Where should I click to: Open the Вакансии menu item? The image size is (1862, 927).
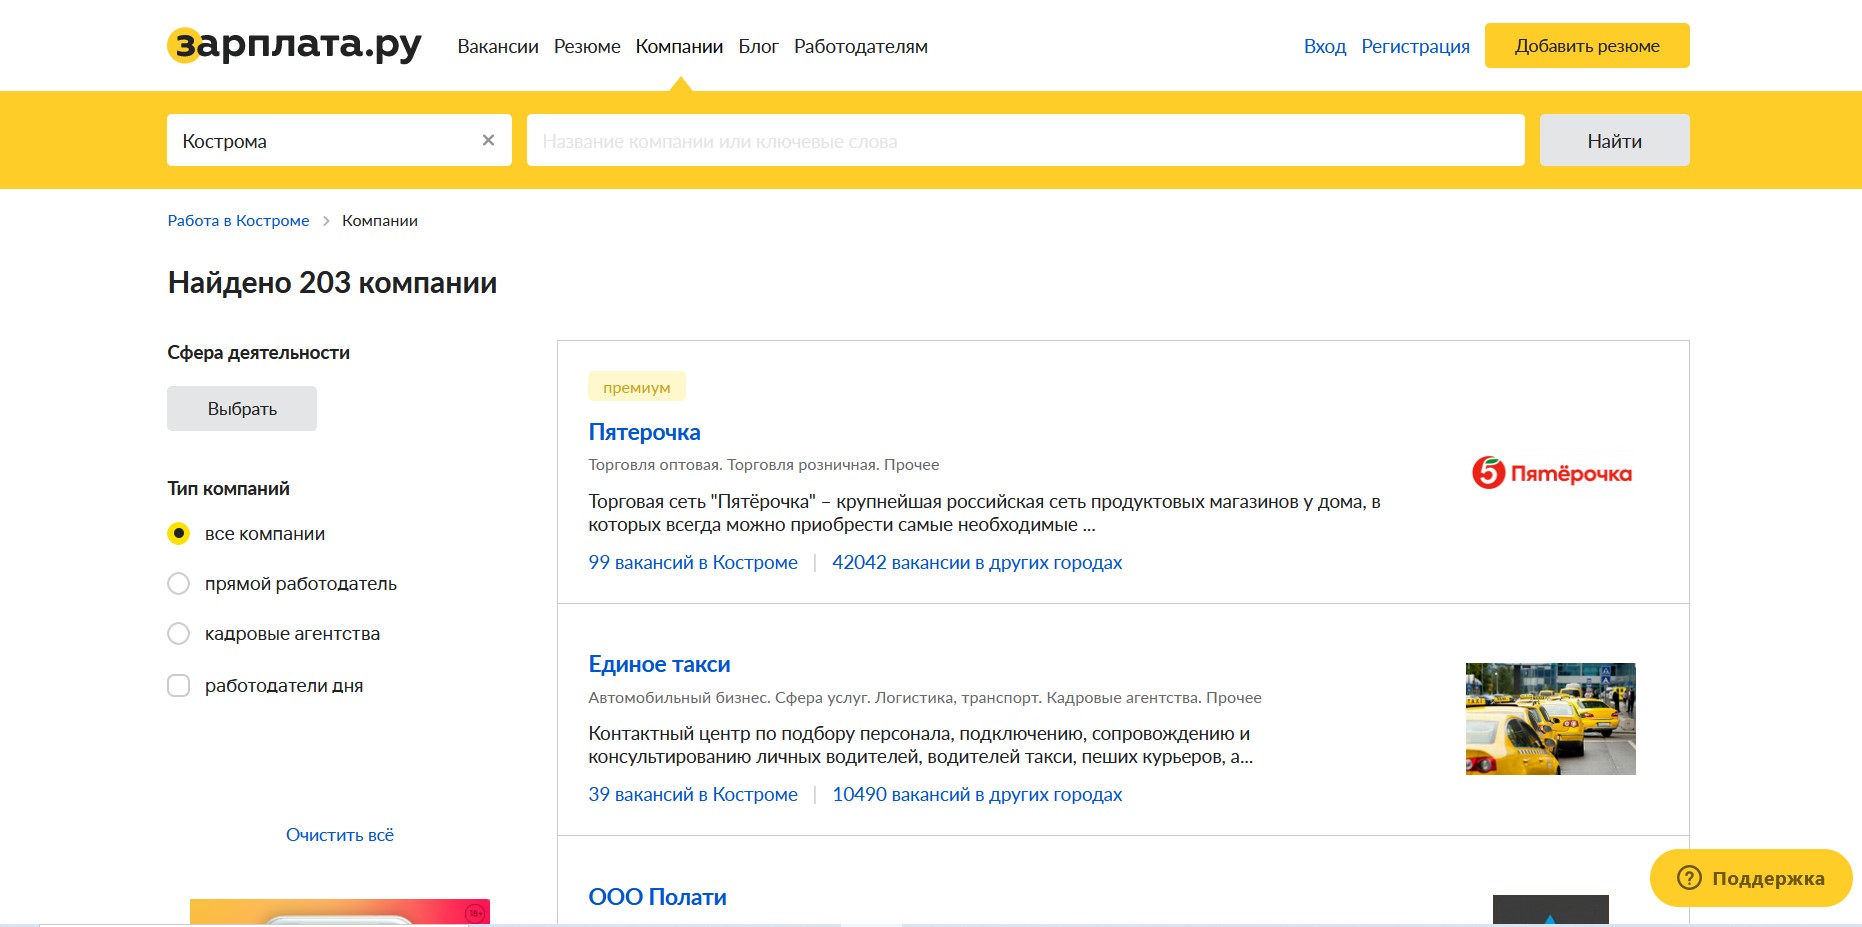click(x=498, y=47)
